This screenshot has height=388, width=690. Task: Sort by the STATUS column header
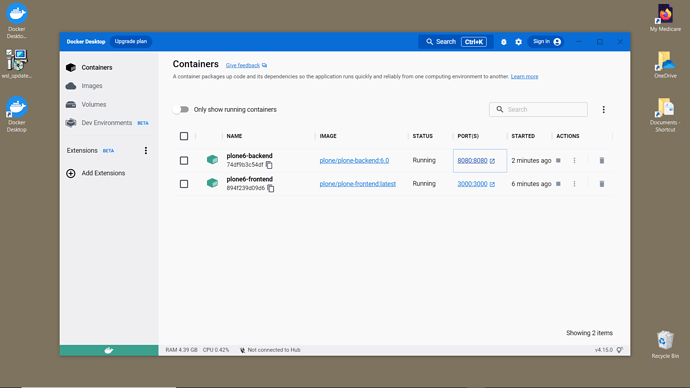point(422,136)
